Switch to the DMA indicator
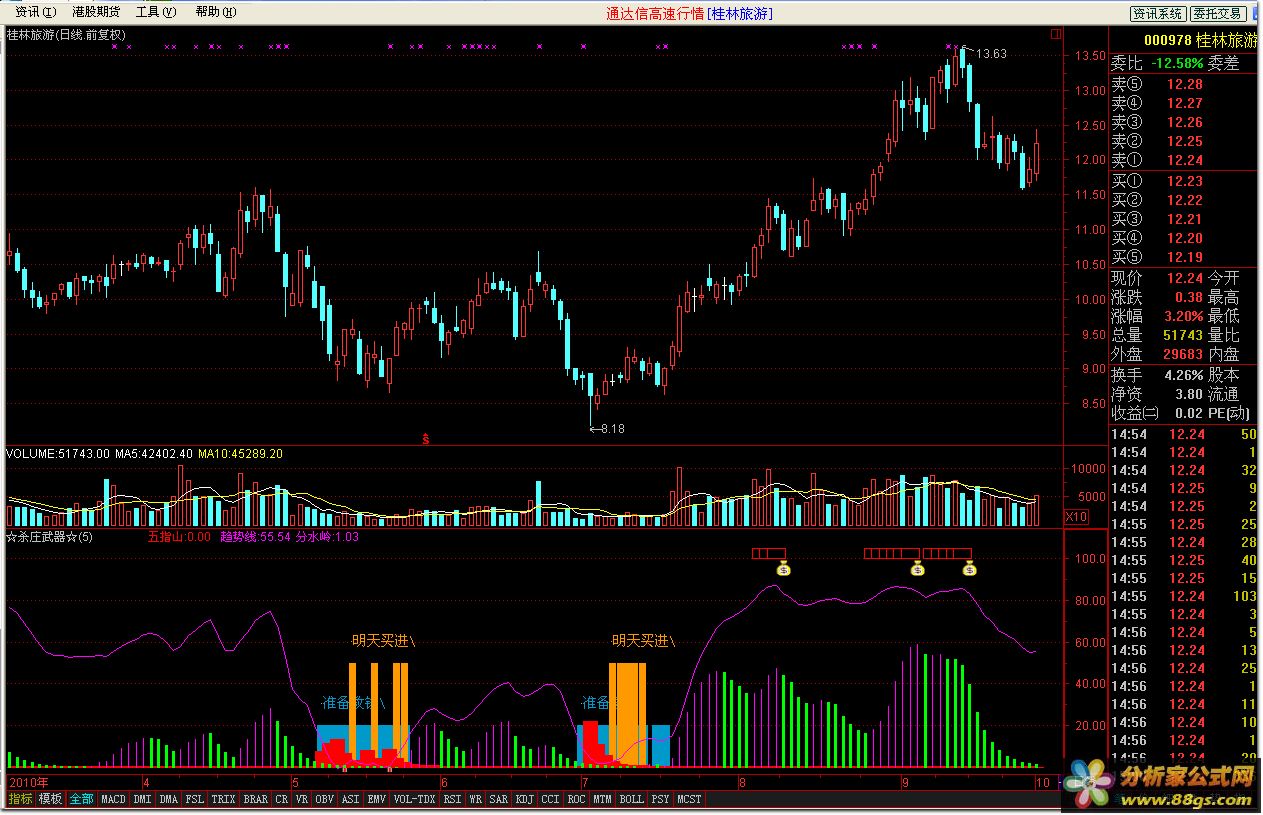This screenshot has height=815, width=1263. point(169,799)
